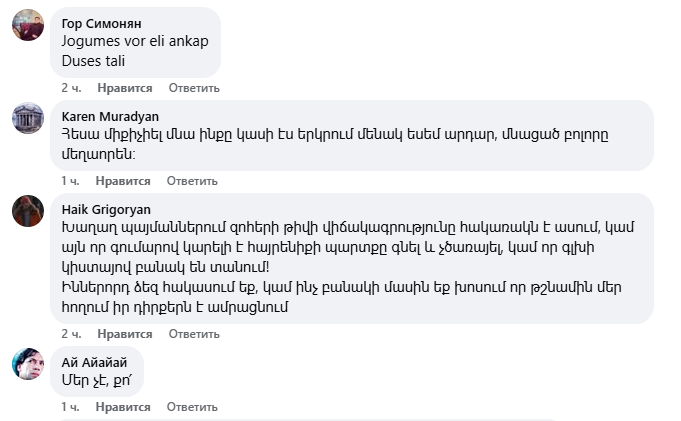This screenshot has height=421, width=681.
Task: Visit Karen Muradyan's profile by name
Action: 110,116
